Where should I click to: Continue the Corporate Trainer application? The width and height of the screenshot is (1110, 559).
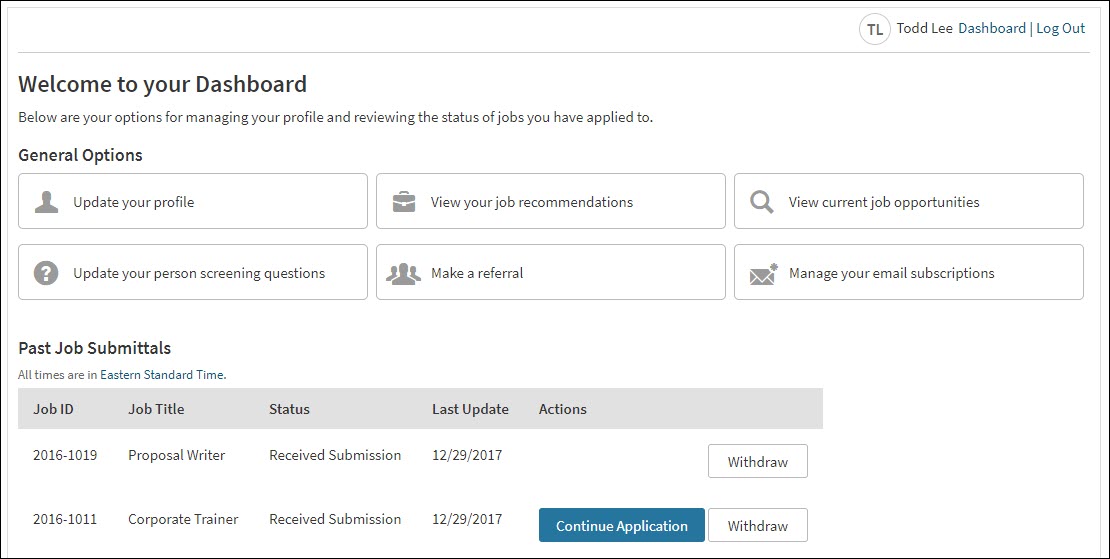[x=621, y=526]
